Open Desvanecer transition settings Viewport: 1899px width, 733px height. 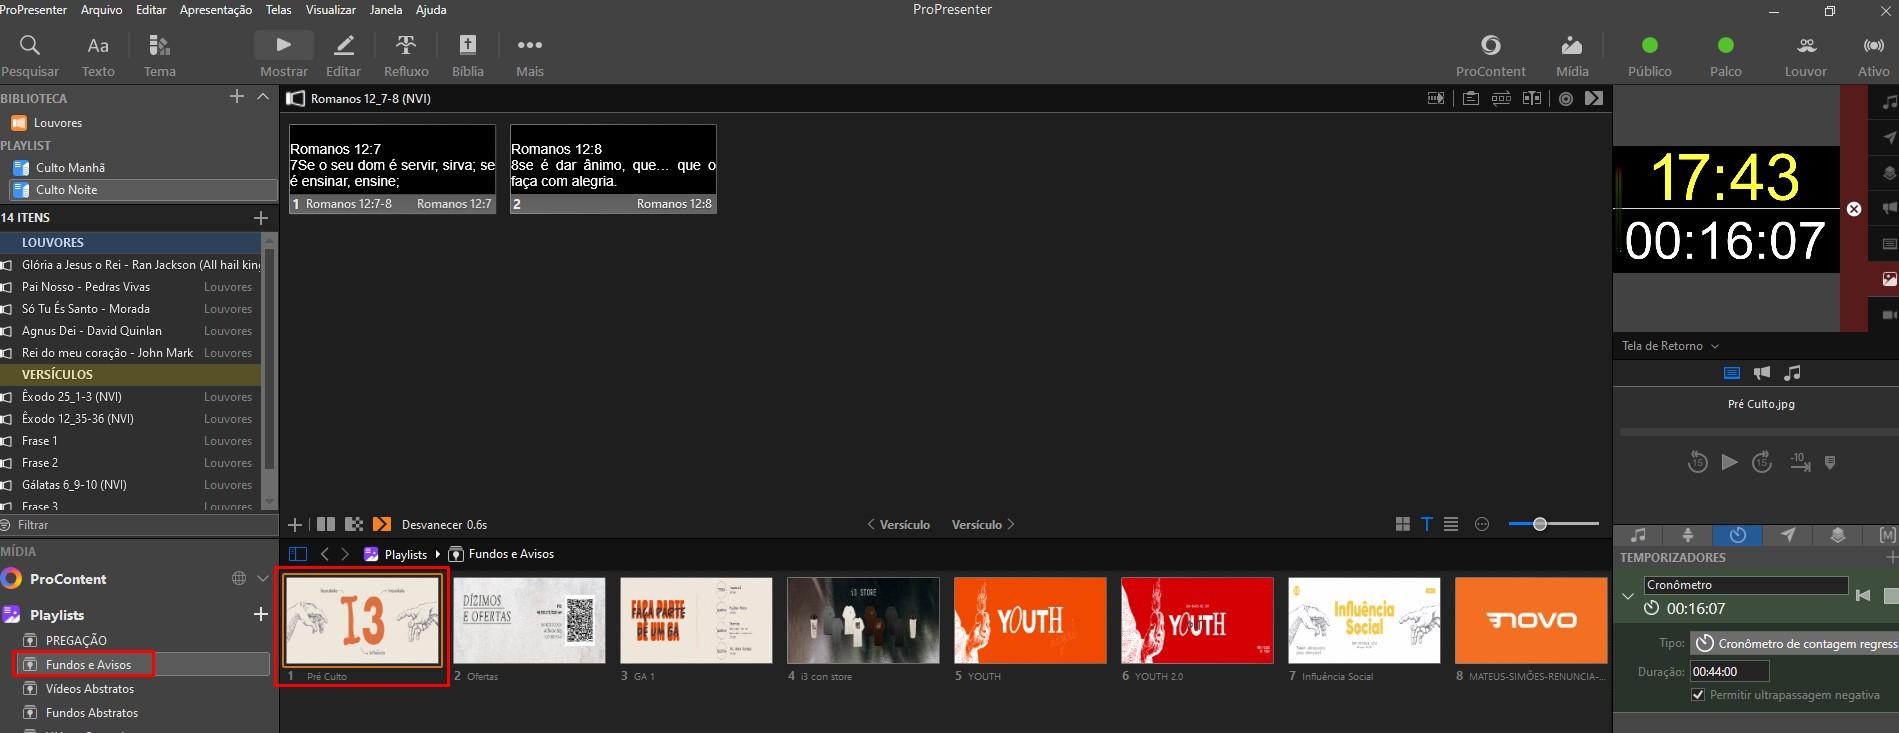(444, 524)
